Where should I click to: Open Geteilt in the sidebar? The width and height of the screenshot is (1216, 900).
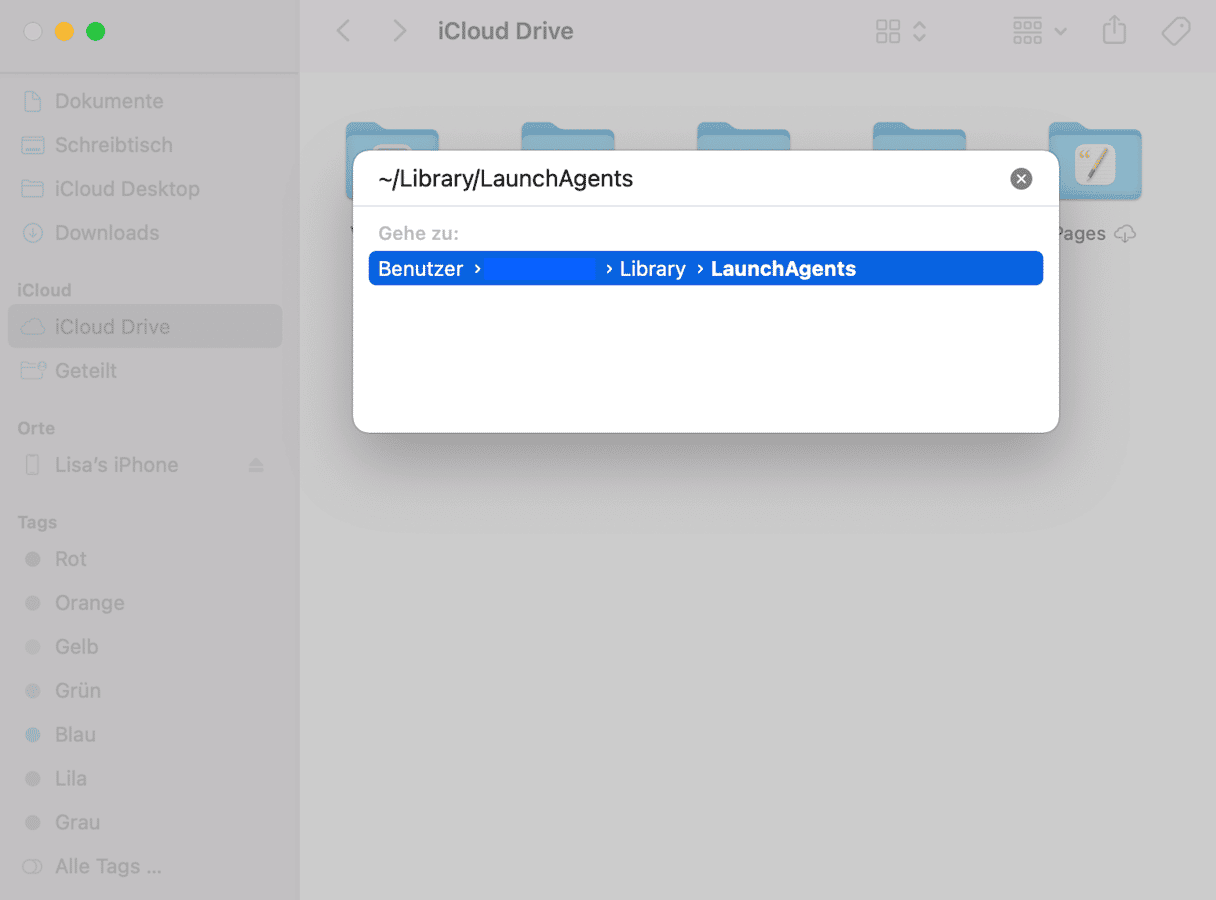click(x=145, y=371)
